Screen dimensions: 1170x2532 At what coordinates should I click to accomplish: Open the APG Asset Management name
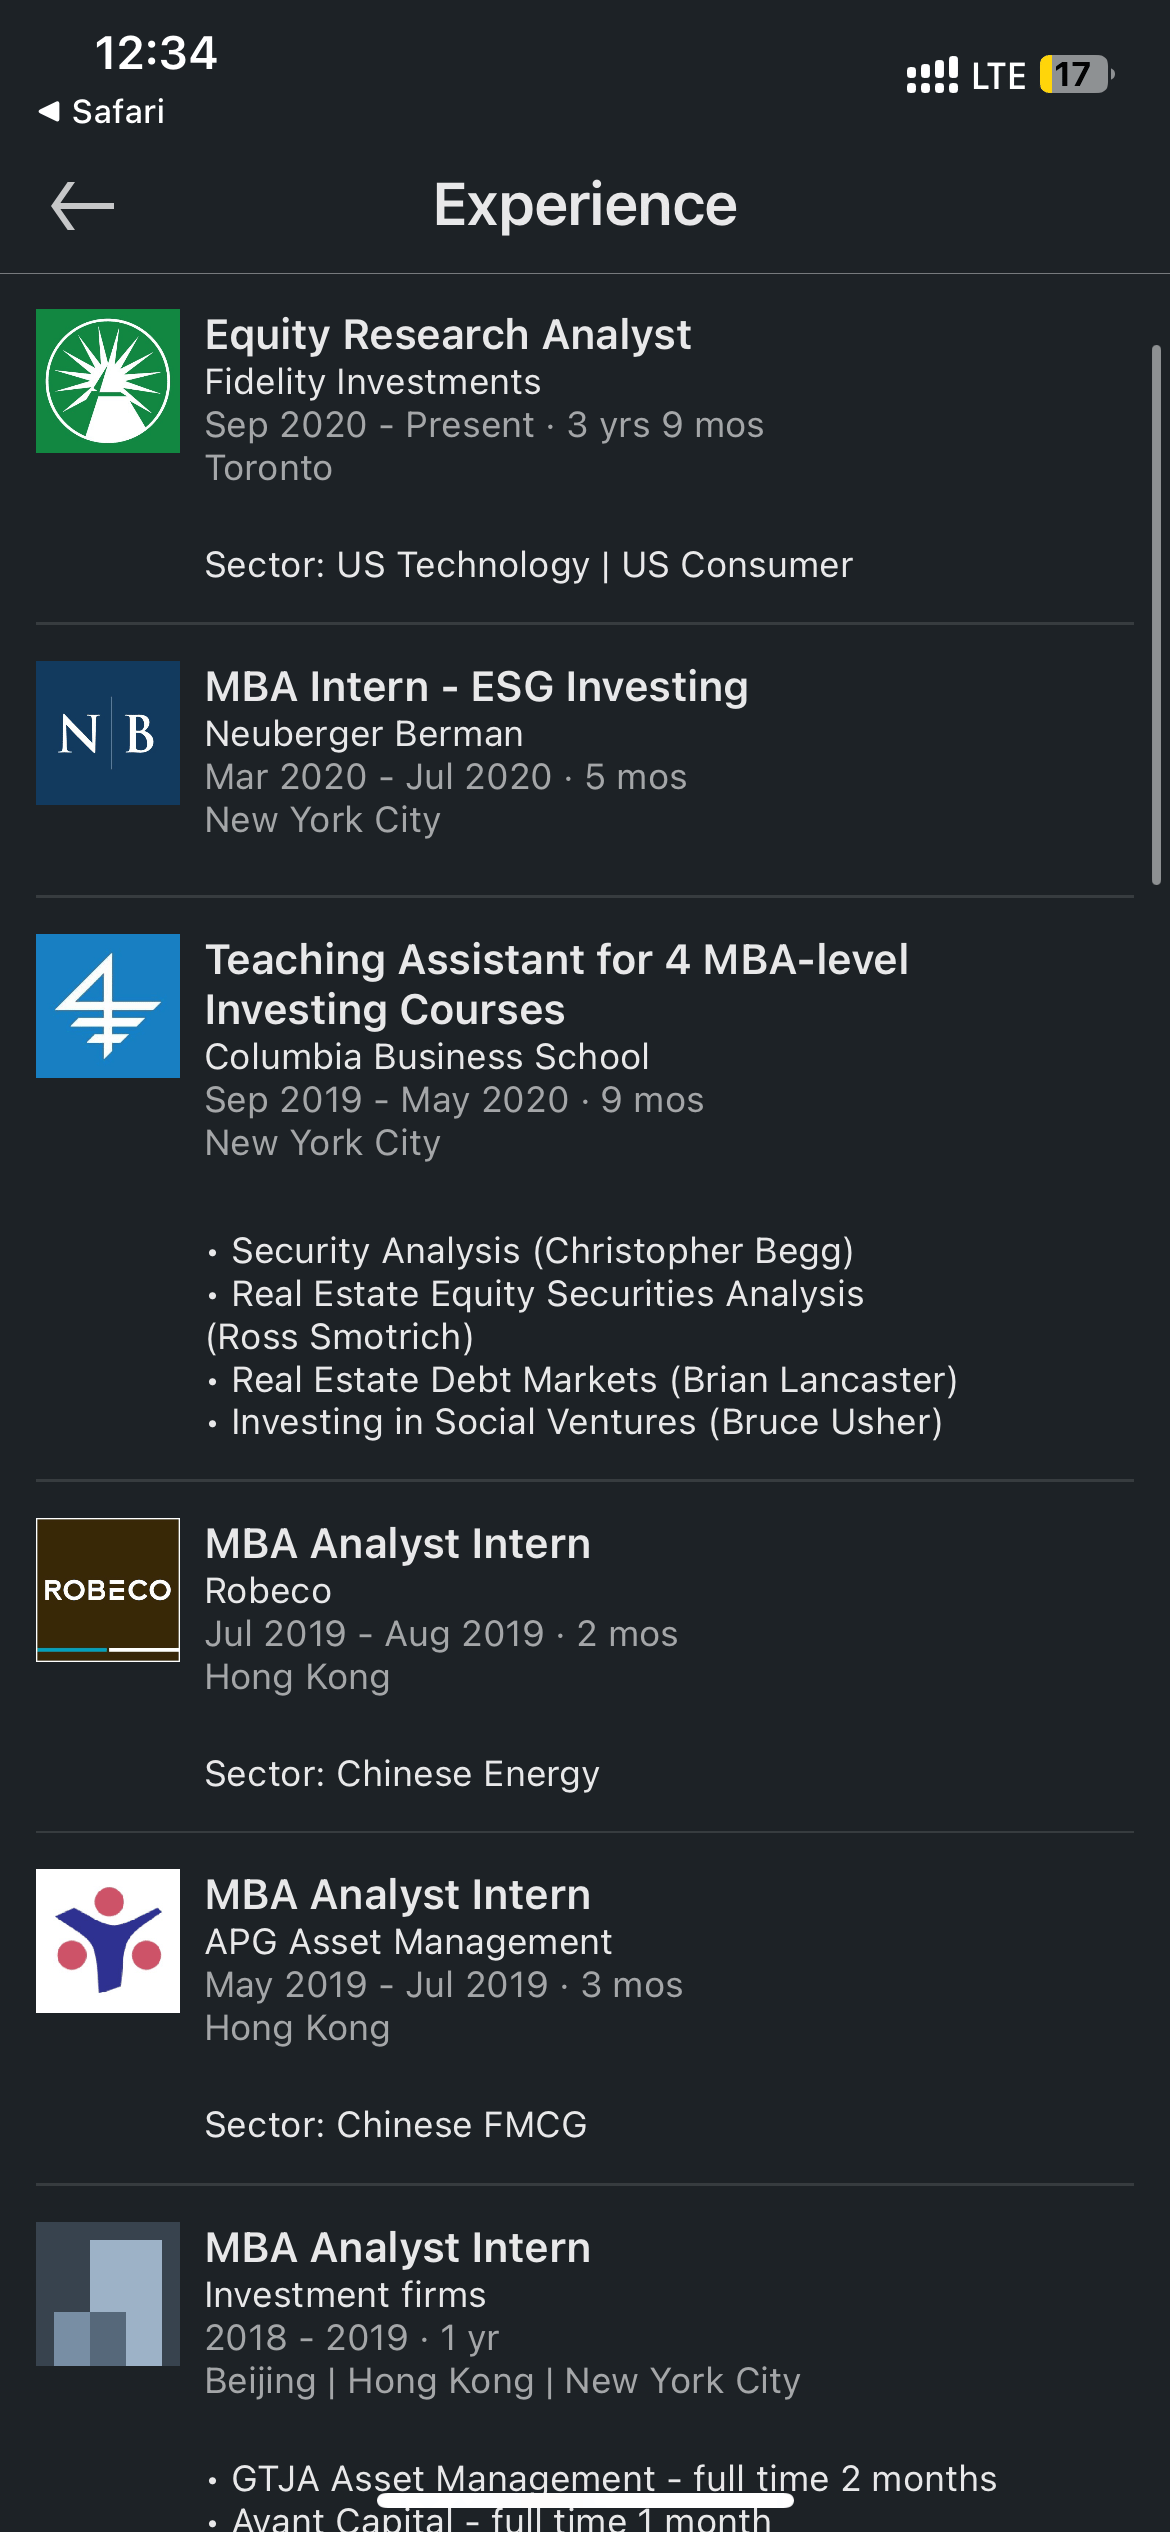tap(408, 1942)
